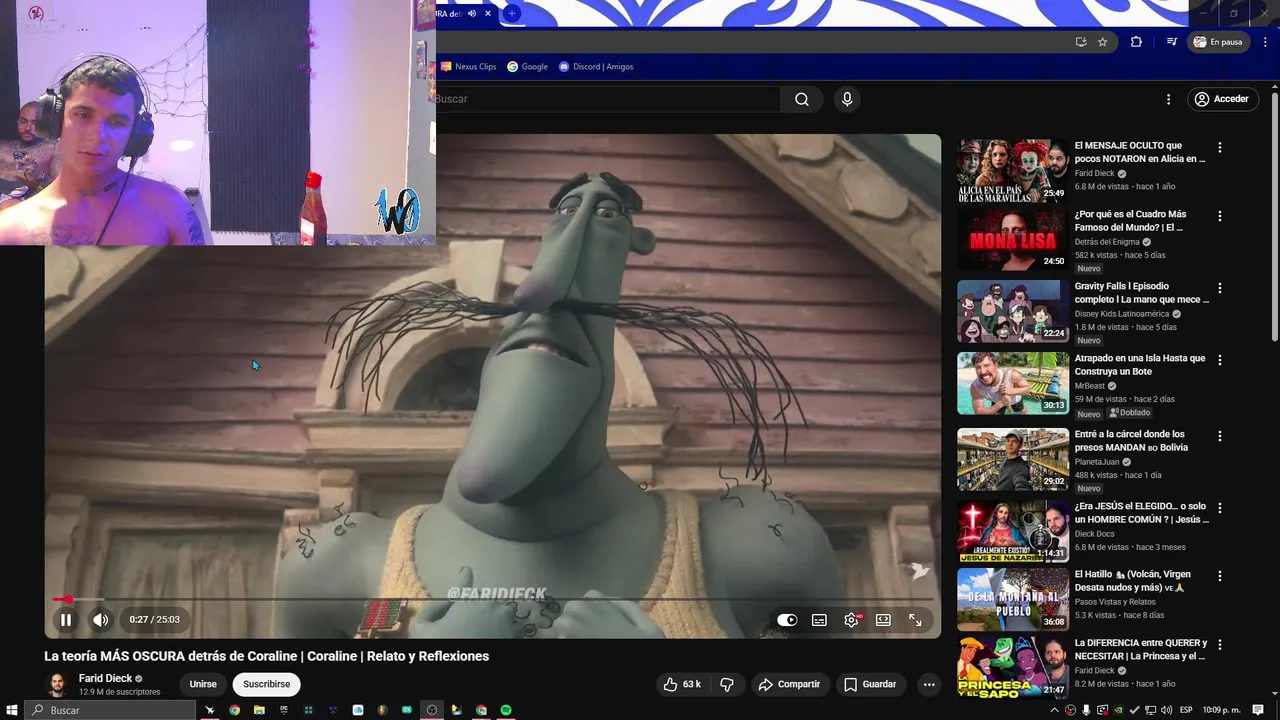Open Chrome icon pinned first on the taskbar

(234, 710)
